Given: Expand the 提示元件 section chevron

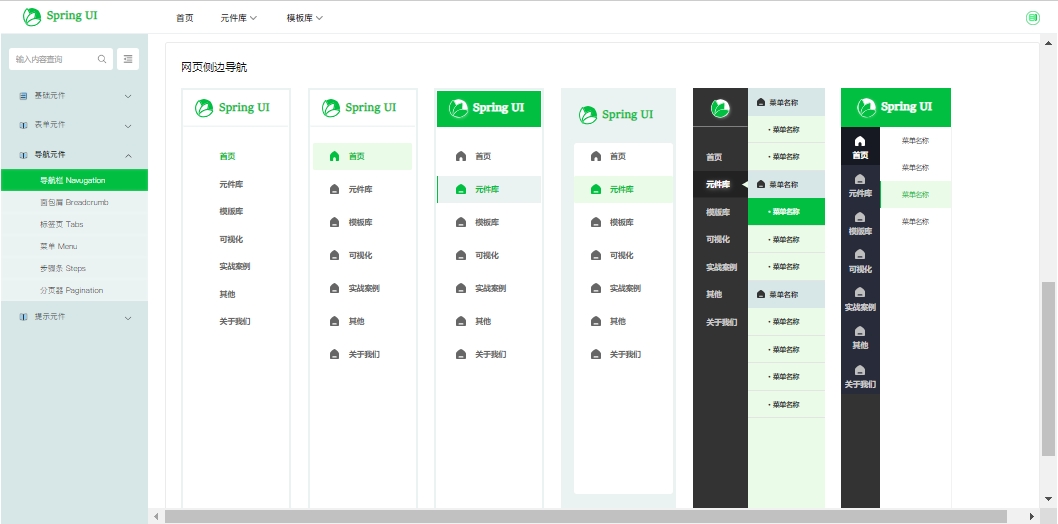Looking at the screenshot, I should click(x=128, y=318).
